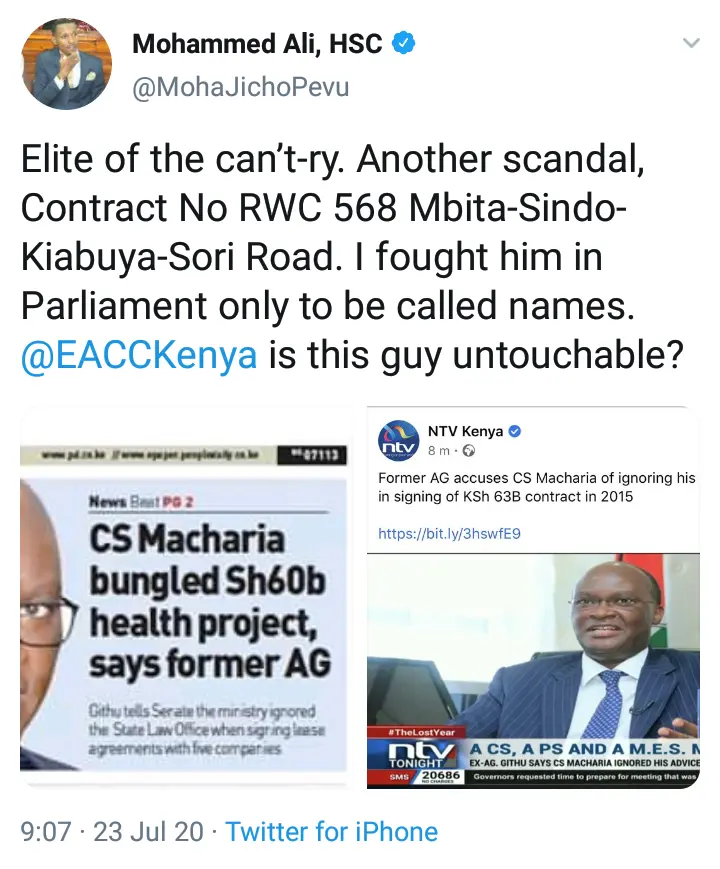Click the SMS 20686 ticker box

click(424, 777)
